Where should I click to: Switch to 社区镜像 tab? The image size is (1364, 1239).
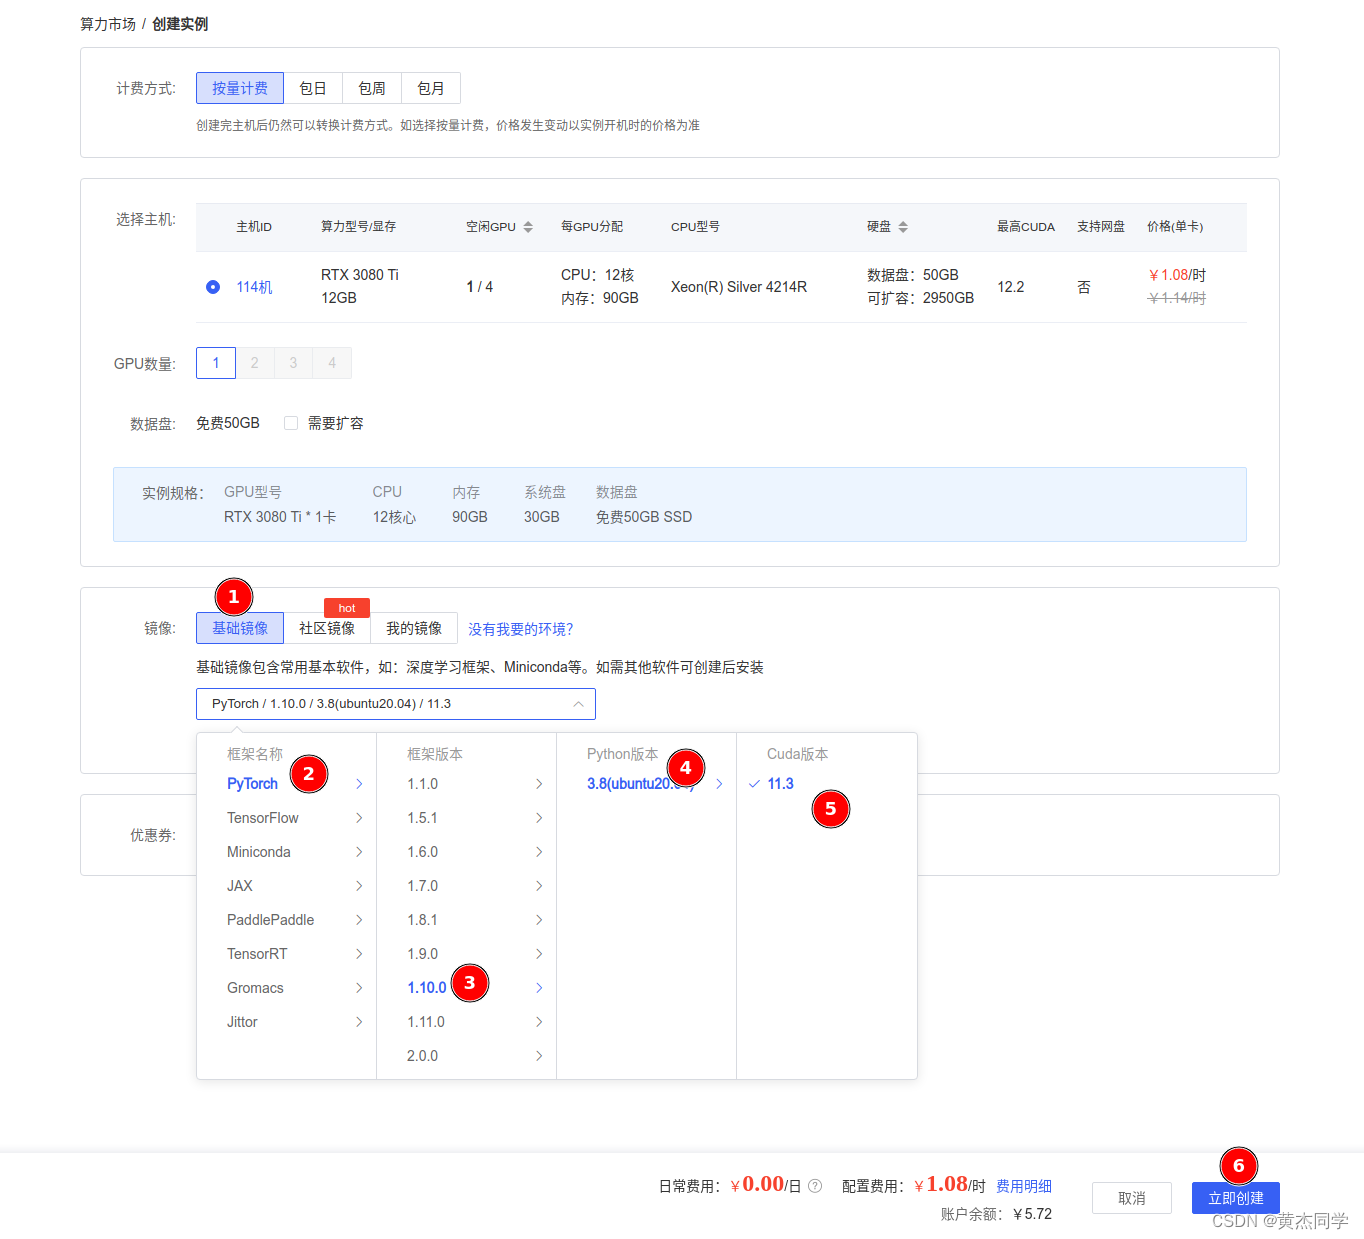[327, 628]
